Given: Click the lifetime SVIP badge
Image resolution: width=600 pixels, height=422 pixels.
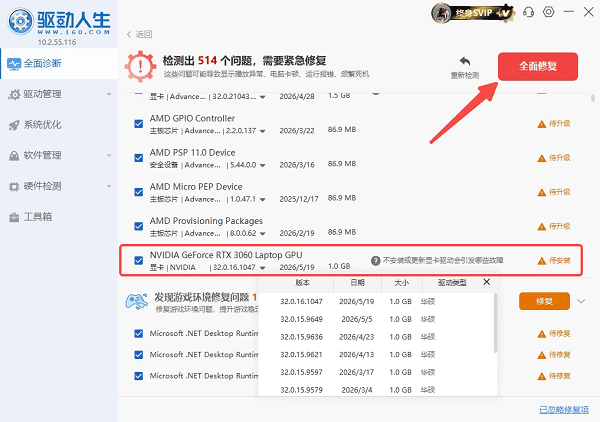Looking at the screenshot, I should click(x=473, y=13).
